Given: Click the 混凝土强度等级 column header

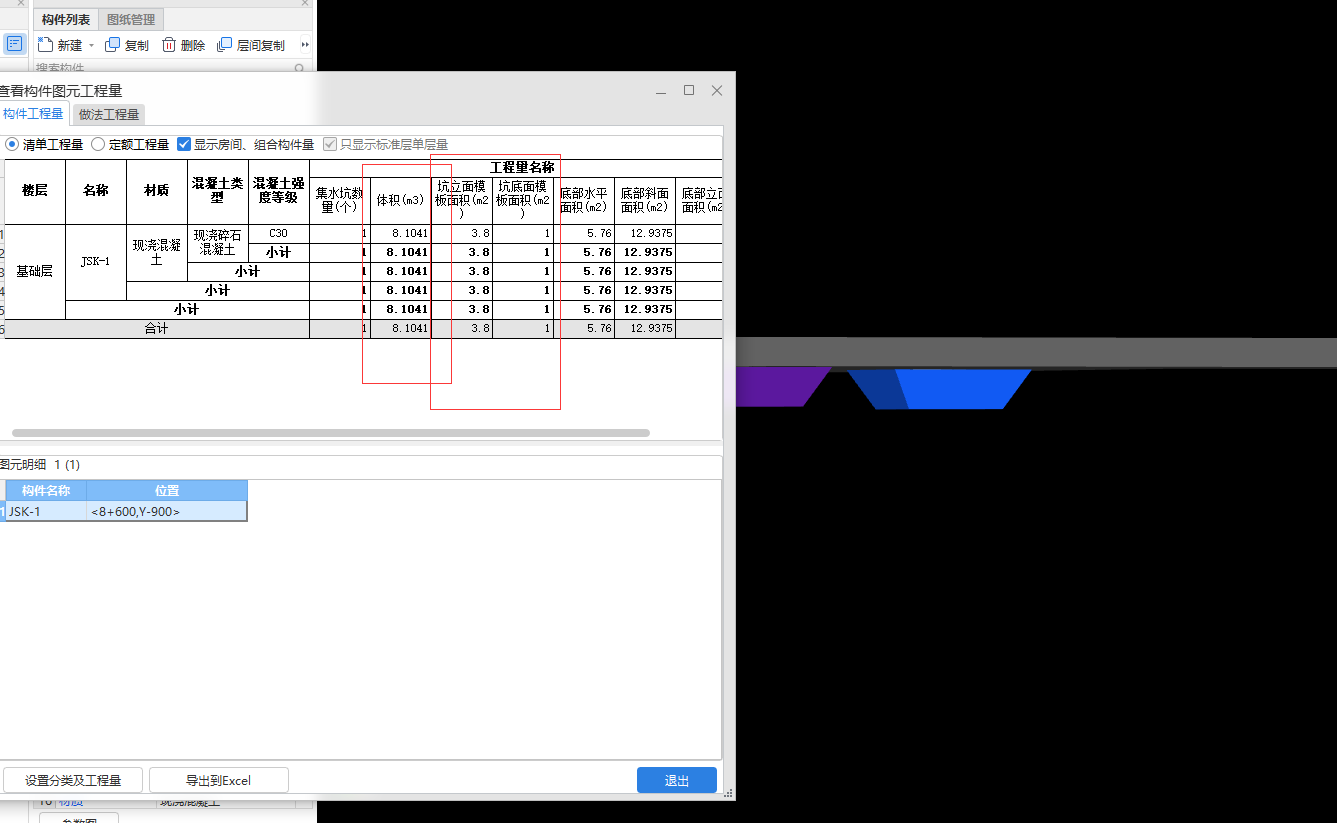Looking at the screenshot, I should (279, 191).
